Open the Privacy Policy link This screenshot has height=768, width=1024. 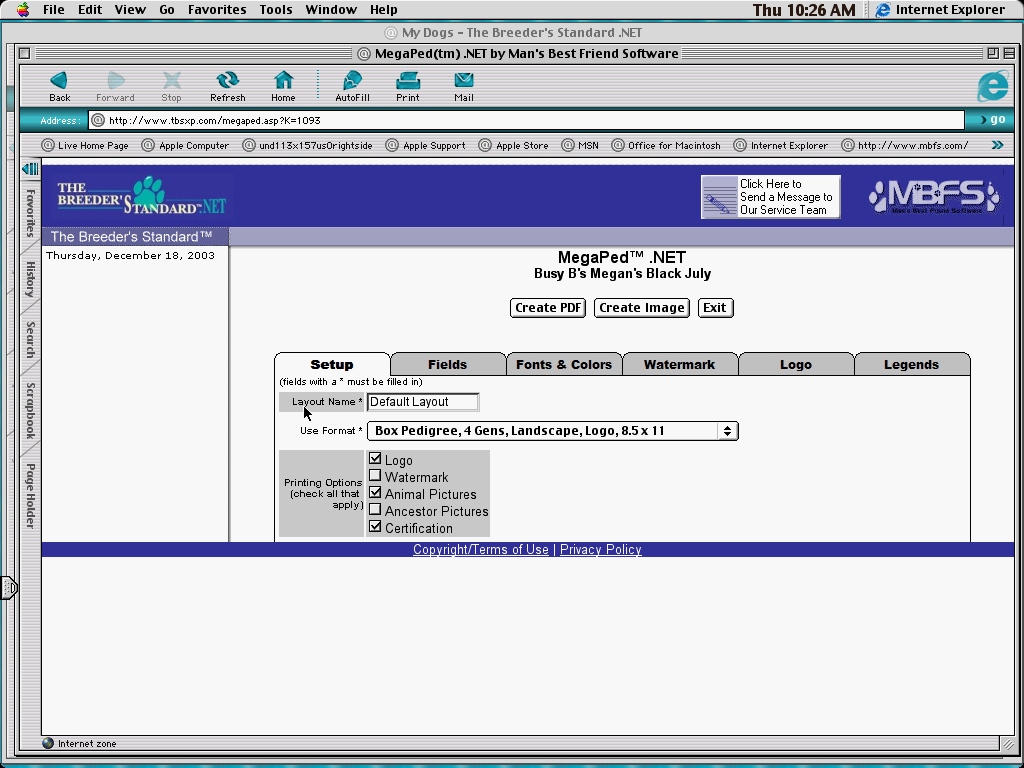(x=600, y=550)
